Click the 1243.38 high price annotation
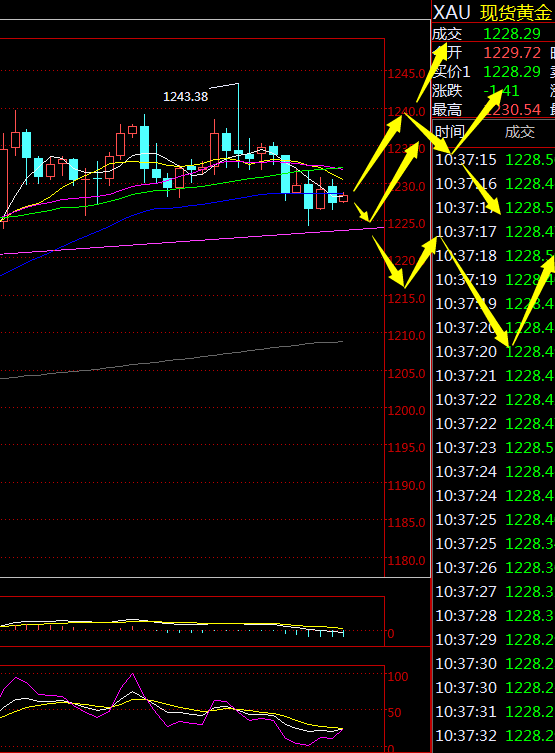This screenshot has height=753, width=555. coord(185,97)
